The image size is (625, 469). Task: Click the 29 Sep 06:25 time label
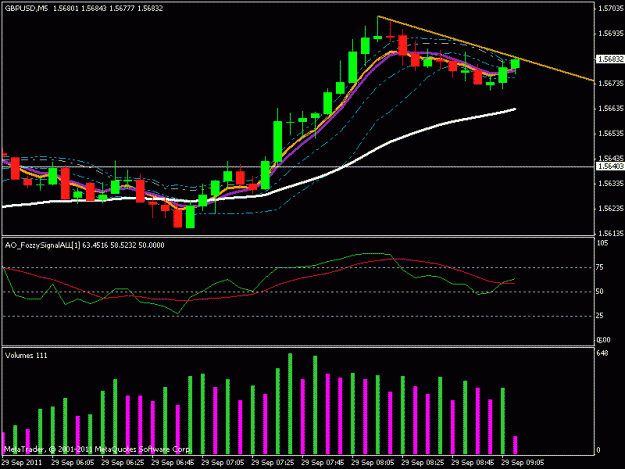123,463
